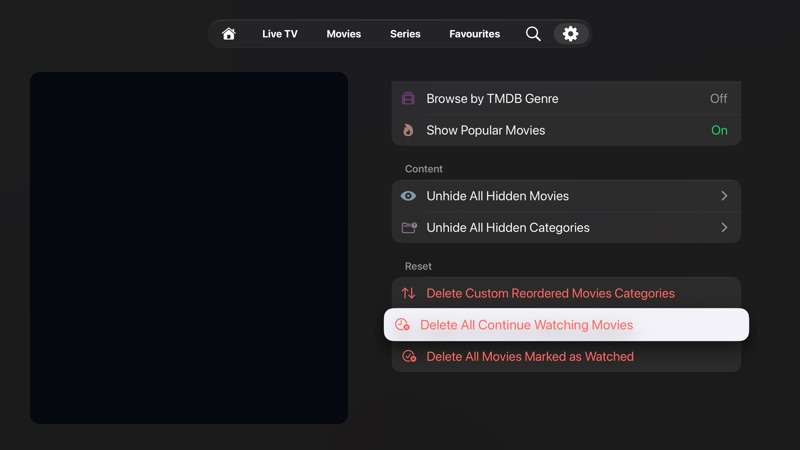The height and width of the screenshot is (450, 800).
Task: Toggle Show Popular Movies On value
Action: (x=719, y=130)
